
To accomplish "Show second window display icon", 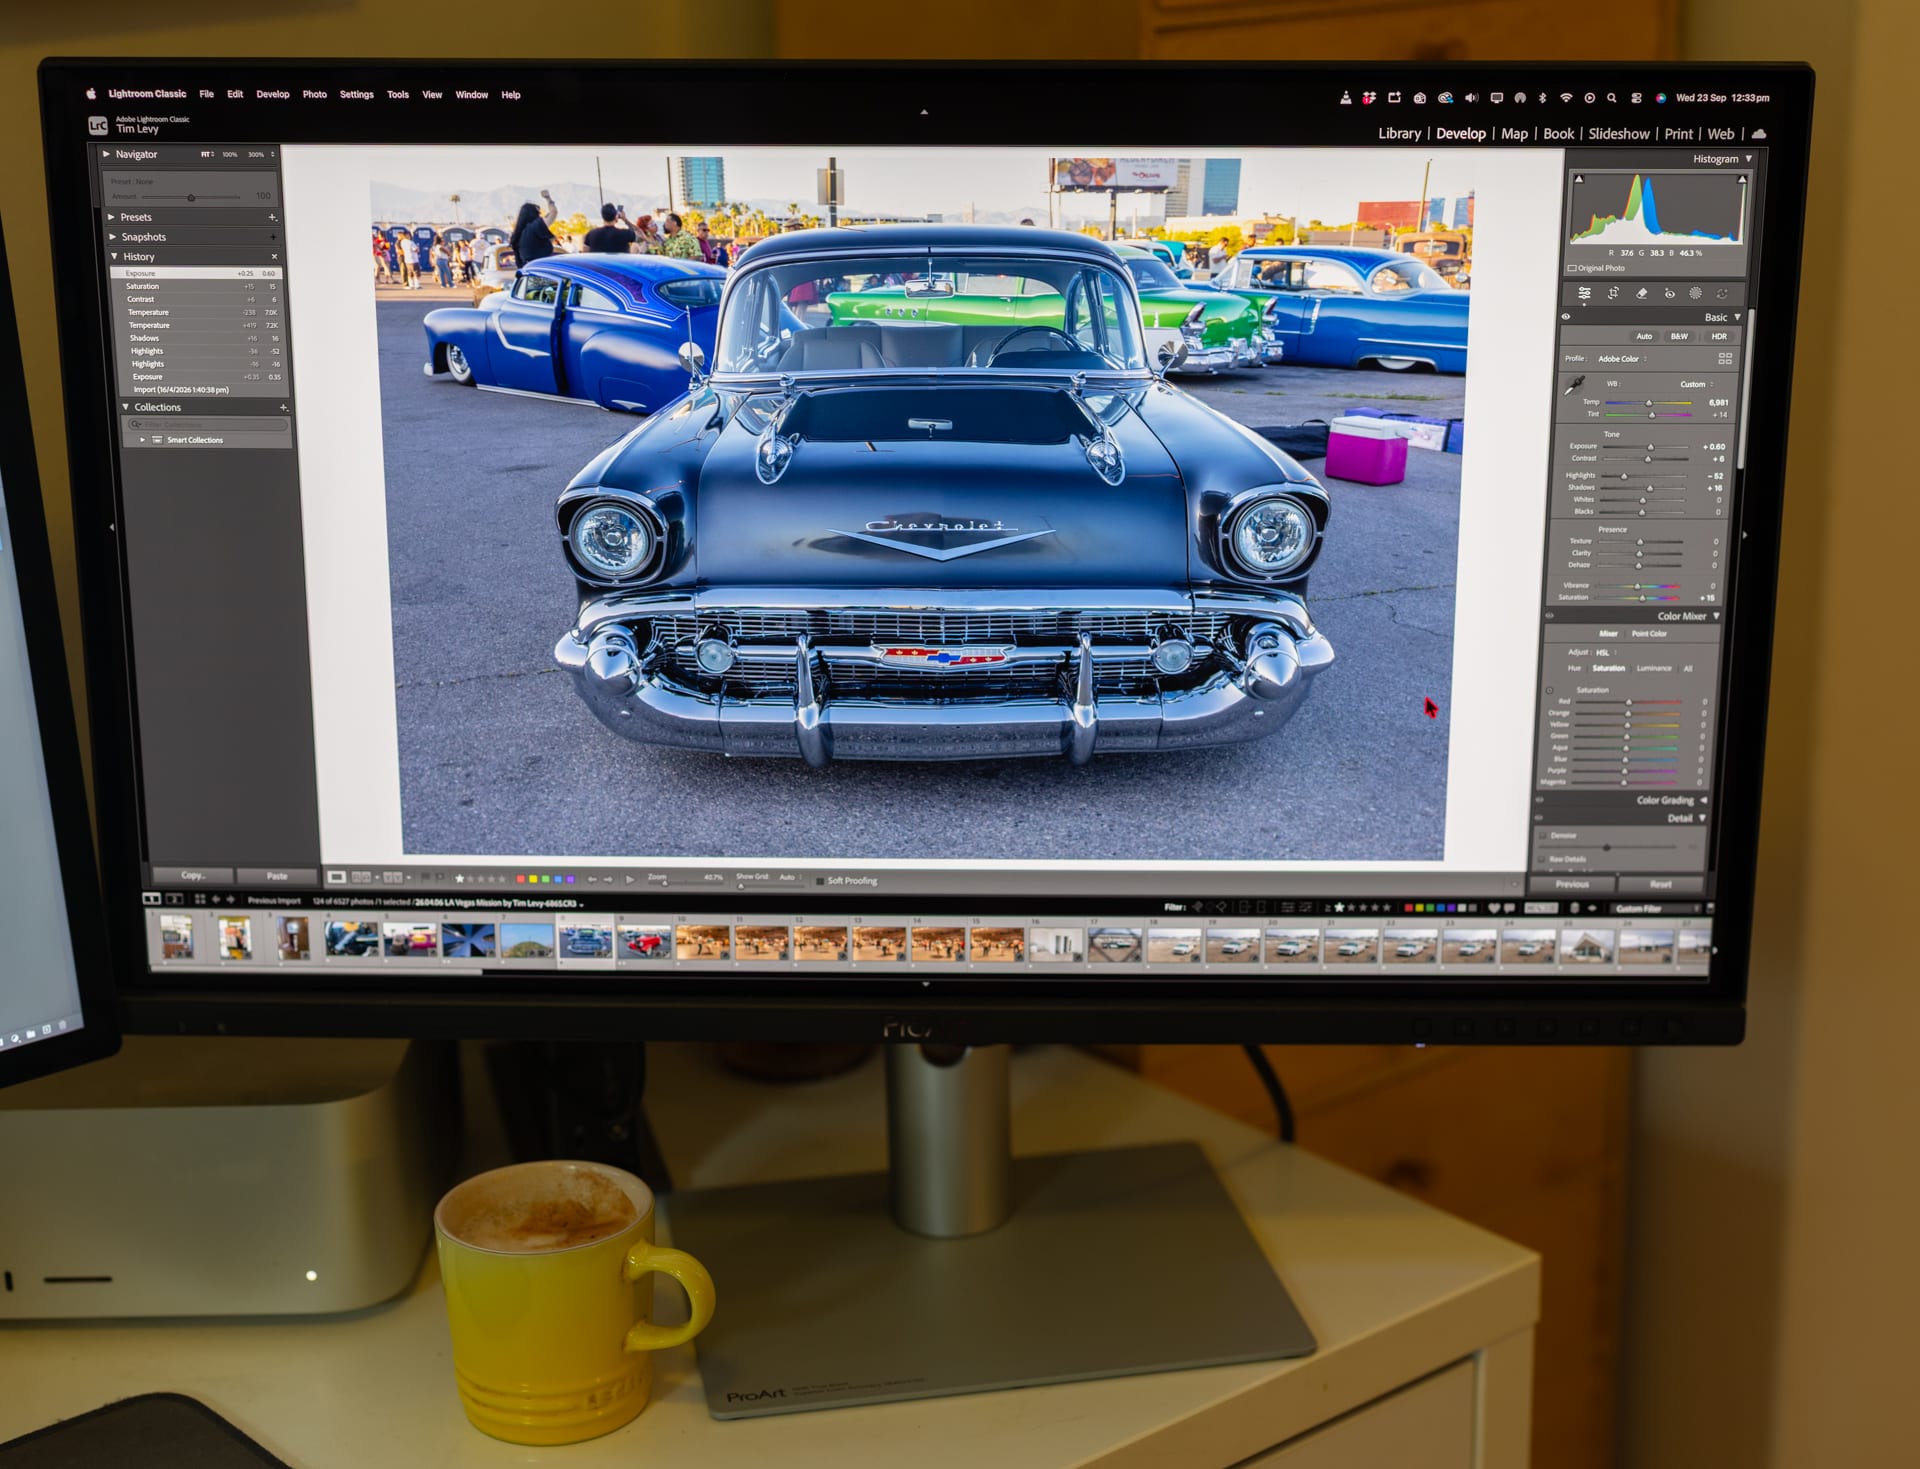I will (x=174, y=899).
